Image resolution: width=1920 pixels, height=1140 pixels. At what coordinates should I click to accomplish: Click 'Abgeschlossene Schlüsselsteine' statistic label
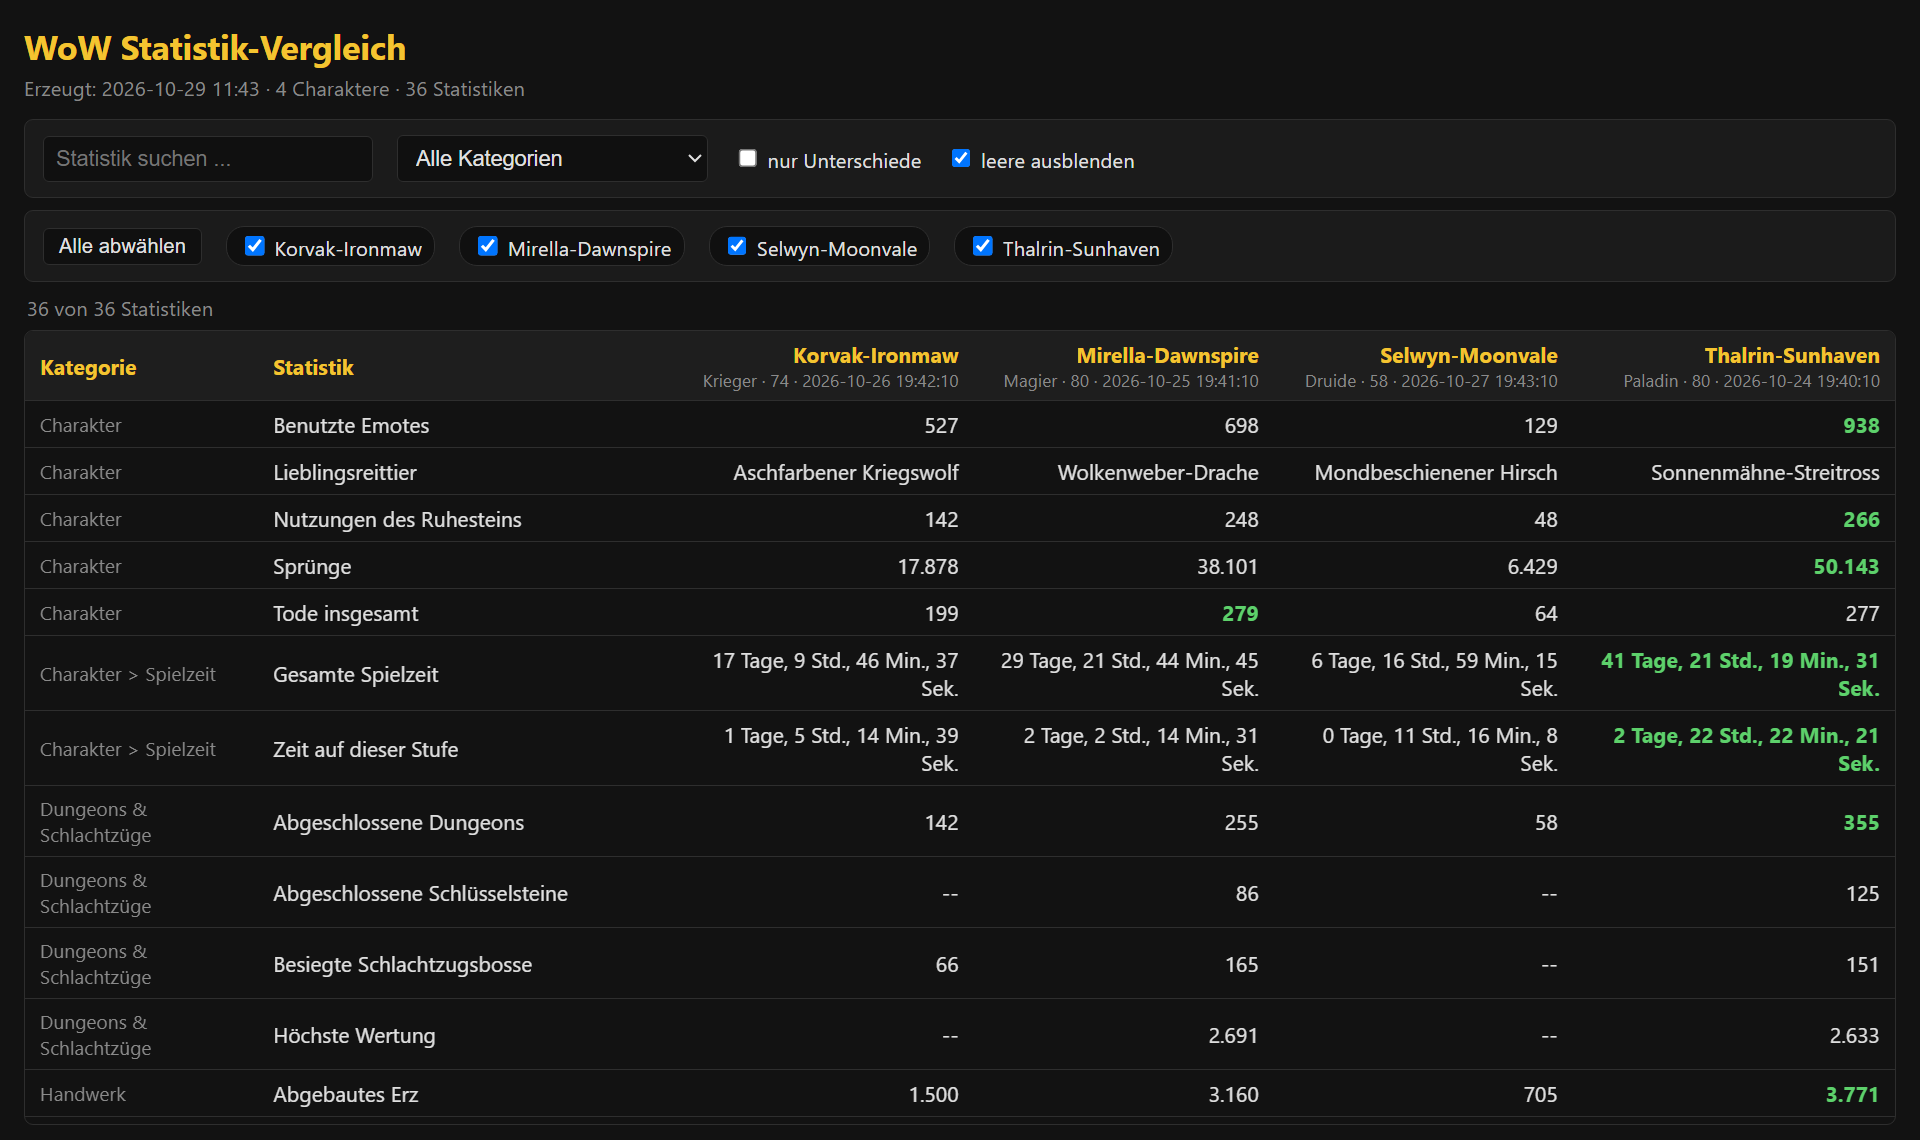pyautogui.click(x=420, y=893)
